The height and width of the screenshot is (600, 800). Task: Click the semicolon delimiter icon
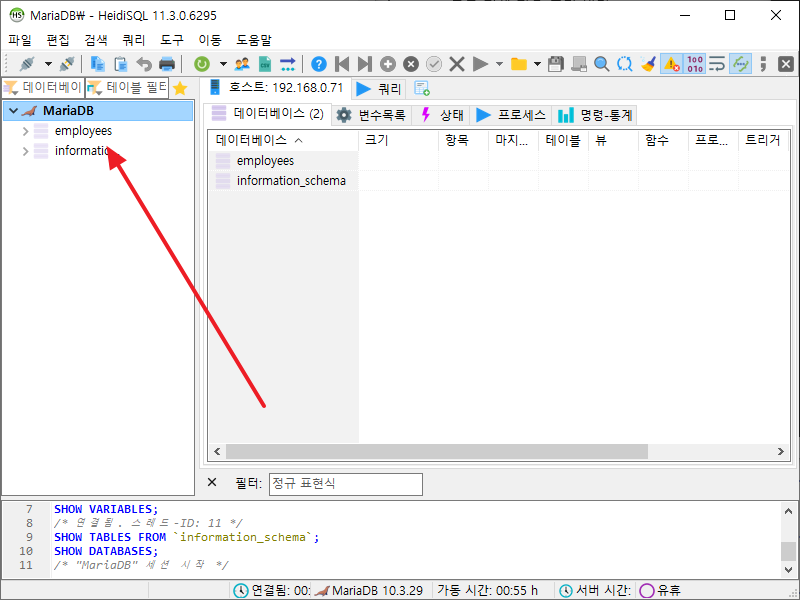(x=763, y=64)
